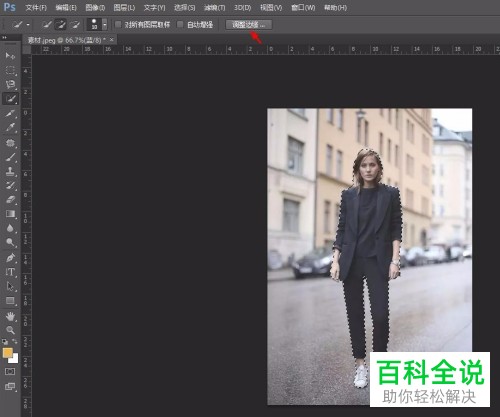Select the Lasso tool

[x=10, y=84]
